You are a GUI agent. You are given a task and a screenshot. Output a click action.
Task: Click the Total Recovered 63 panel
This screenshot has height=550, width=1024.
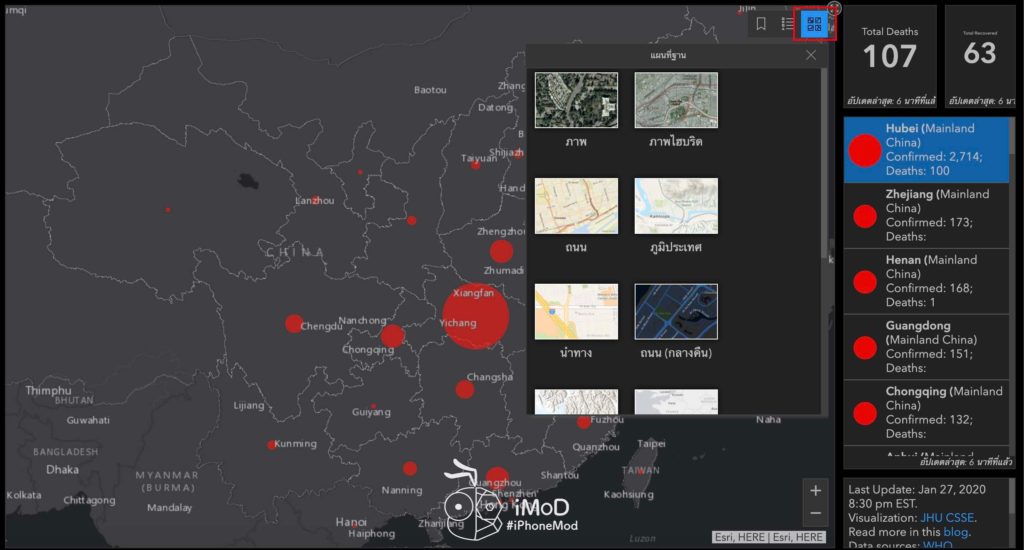click(x=980, y=56)
